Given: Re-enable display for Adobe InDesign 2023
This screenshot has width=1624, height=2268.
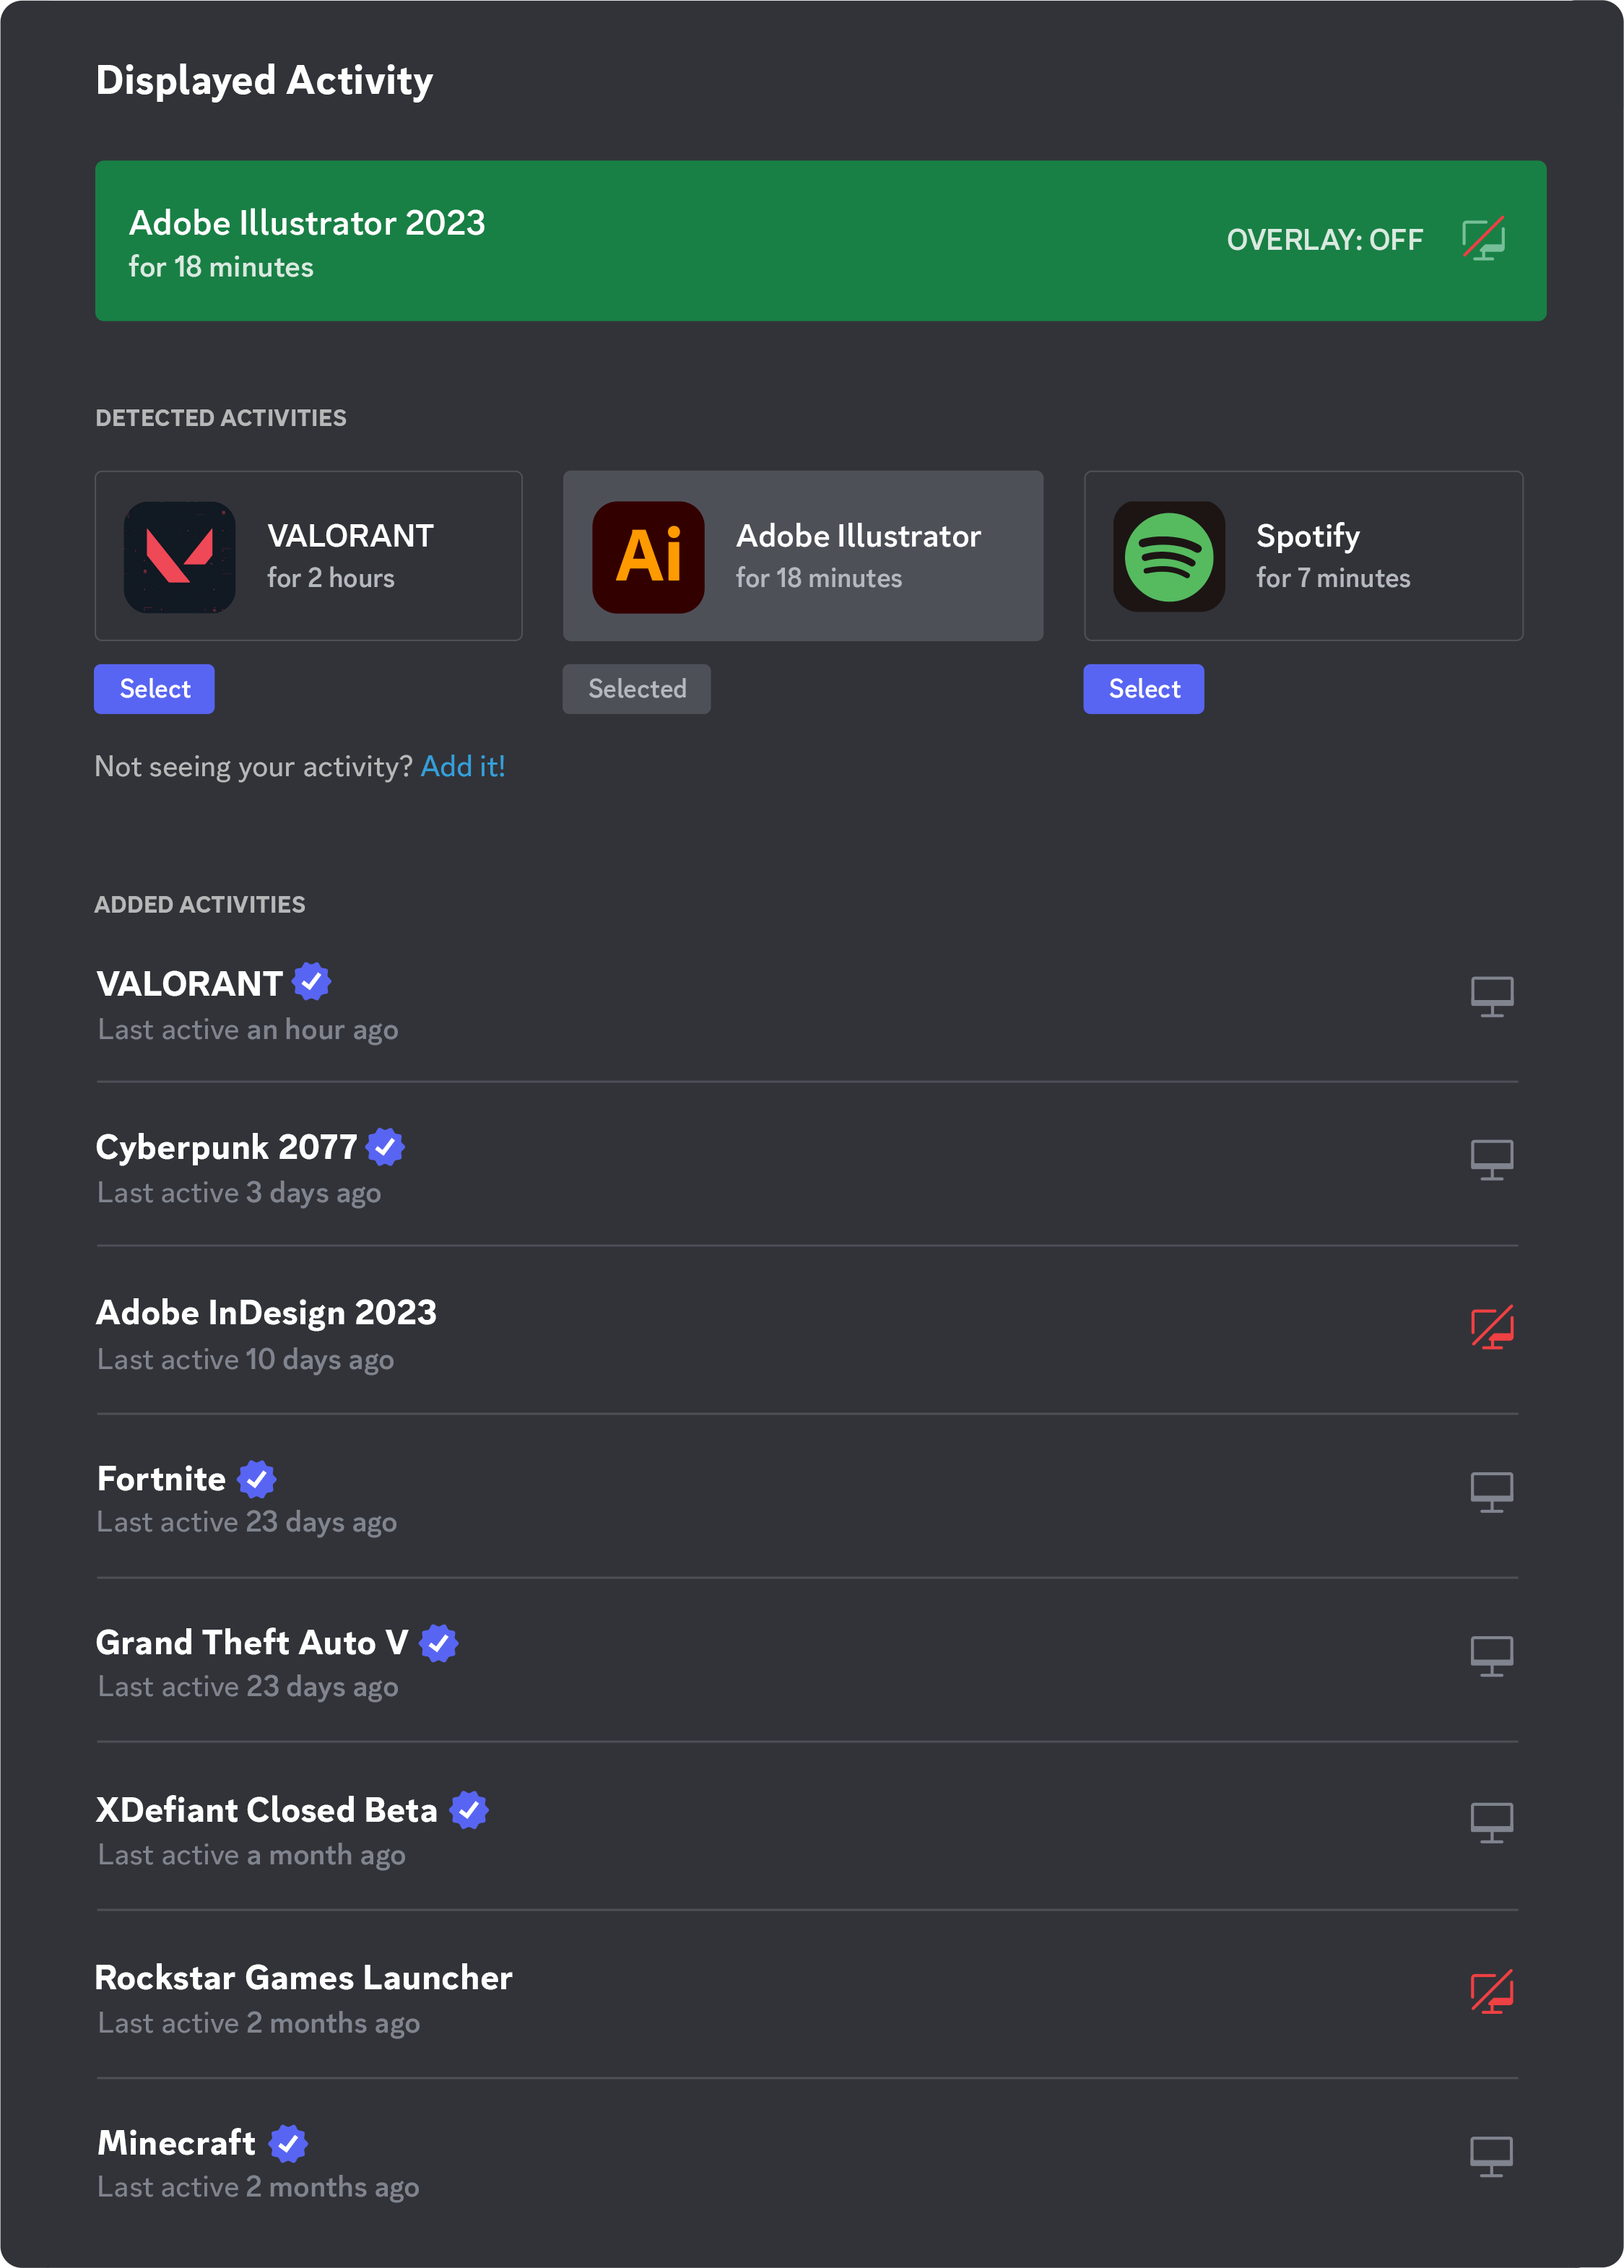Looking at the screenshot, I should (x=1491, y=1327).
